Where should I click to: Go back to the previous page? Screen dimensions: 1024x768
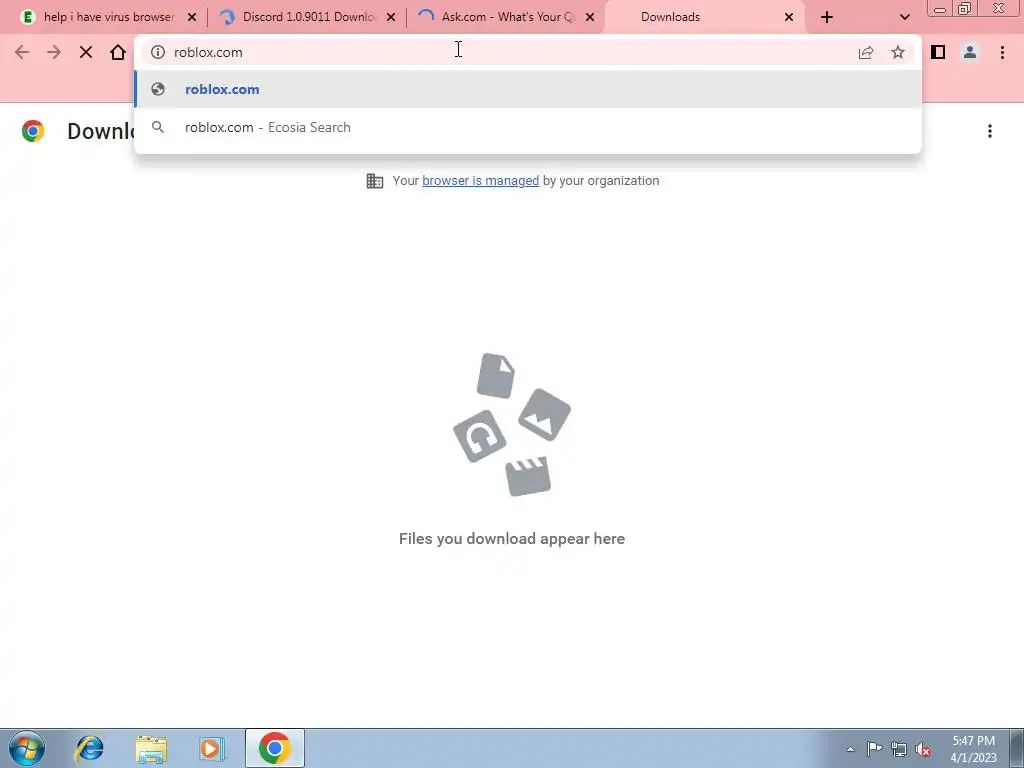[x=22, y=52]
